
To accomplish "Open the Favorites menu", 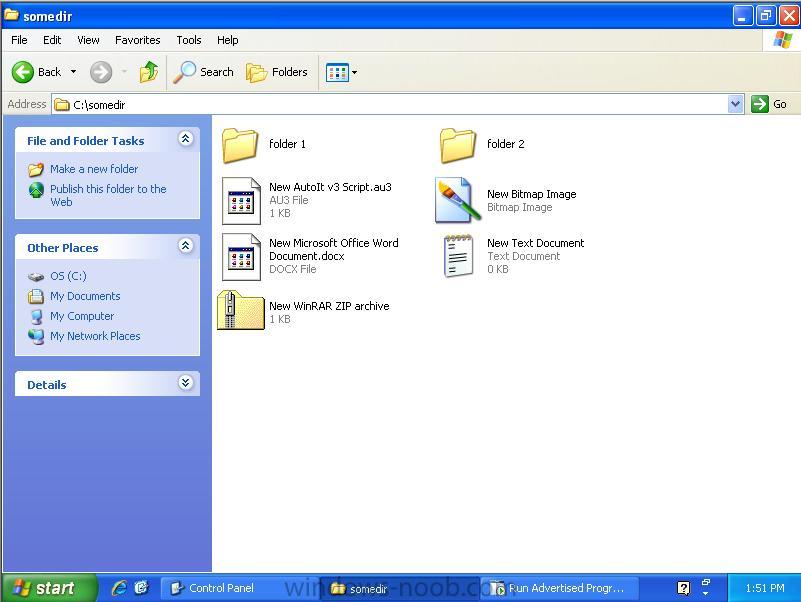I will (x=137, y=40).
